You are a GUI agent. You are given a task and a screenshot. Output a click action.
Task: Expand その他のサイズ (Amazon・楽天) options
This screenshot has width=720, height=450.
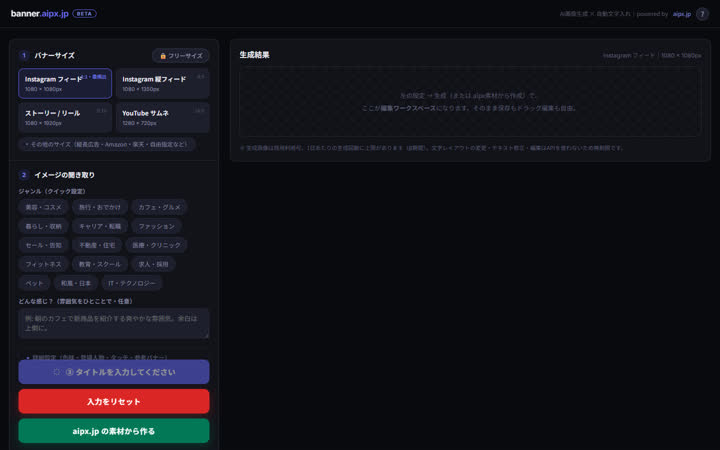(x=107, y=144)
